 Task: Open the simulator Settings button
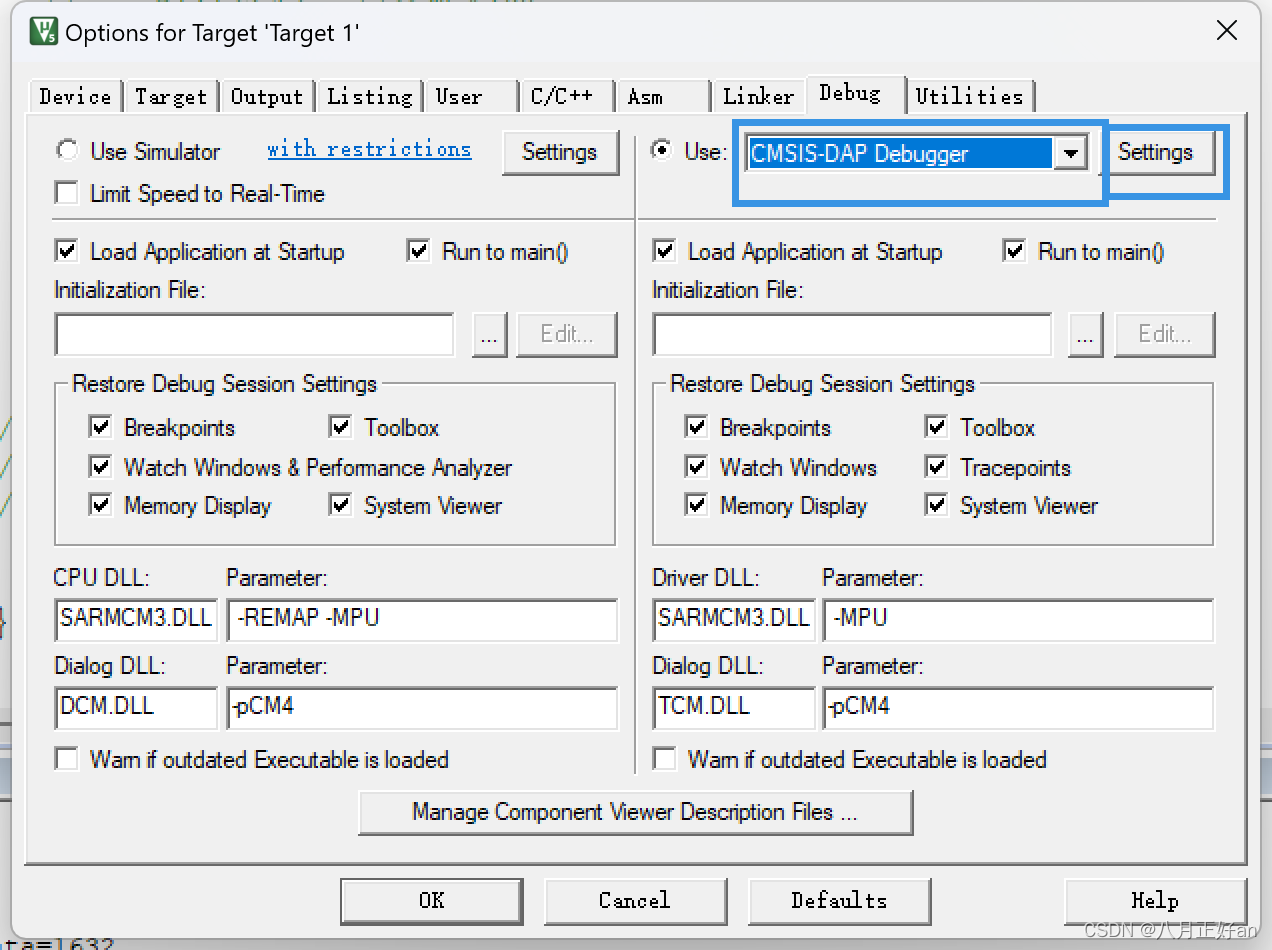[559, 152]
